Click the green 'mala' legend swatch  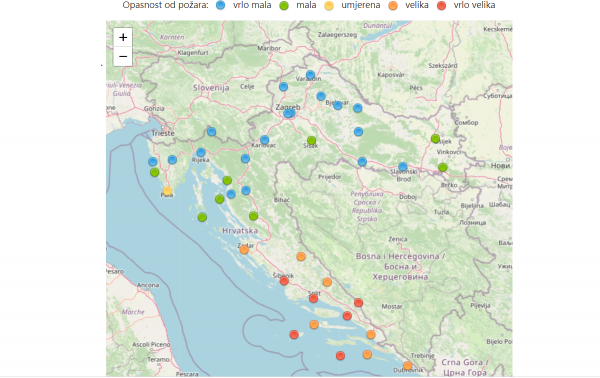284,5
